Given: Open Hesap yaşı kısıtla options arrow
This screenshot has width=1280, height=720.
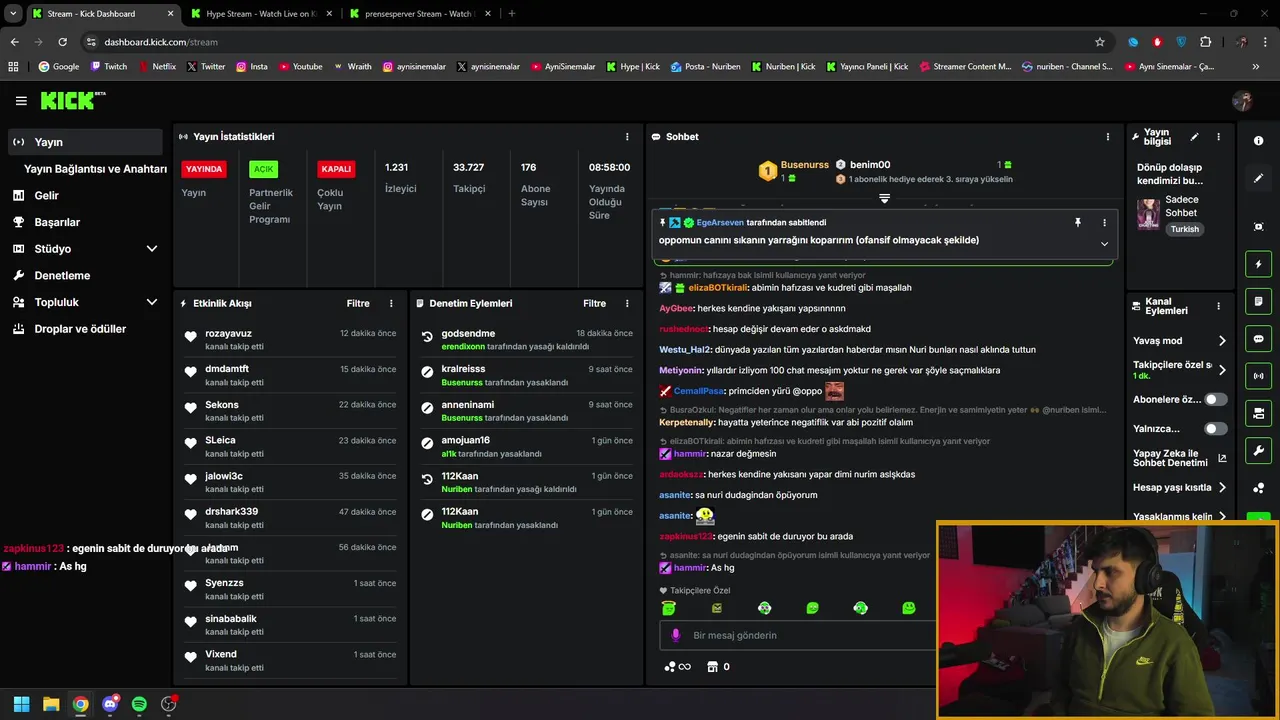Looking at the screenshot, I should pyautogui.click(x=1221, y=488).
